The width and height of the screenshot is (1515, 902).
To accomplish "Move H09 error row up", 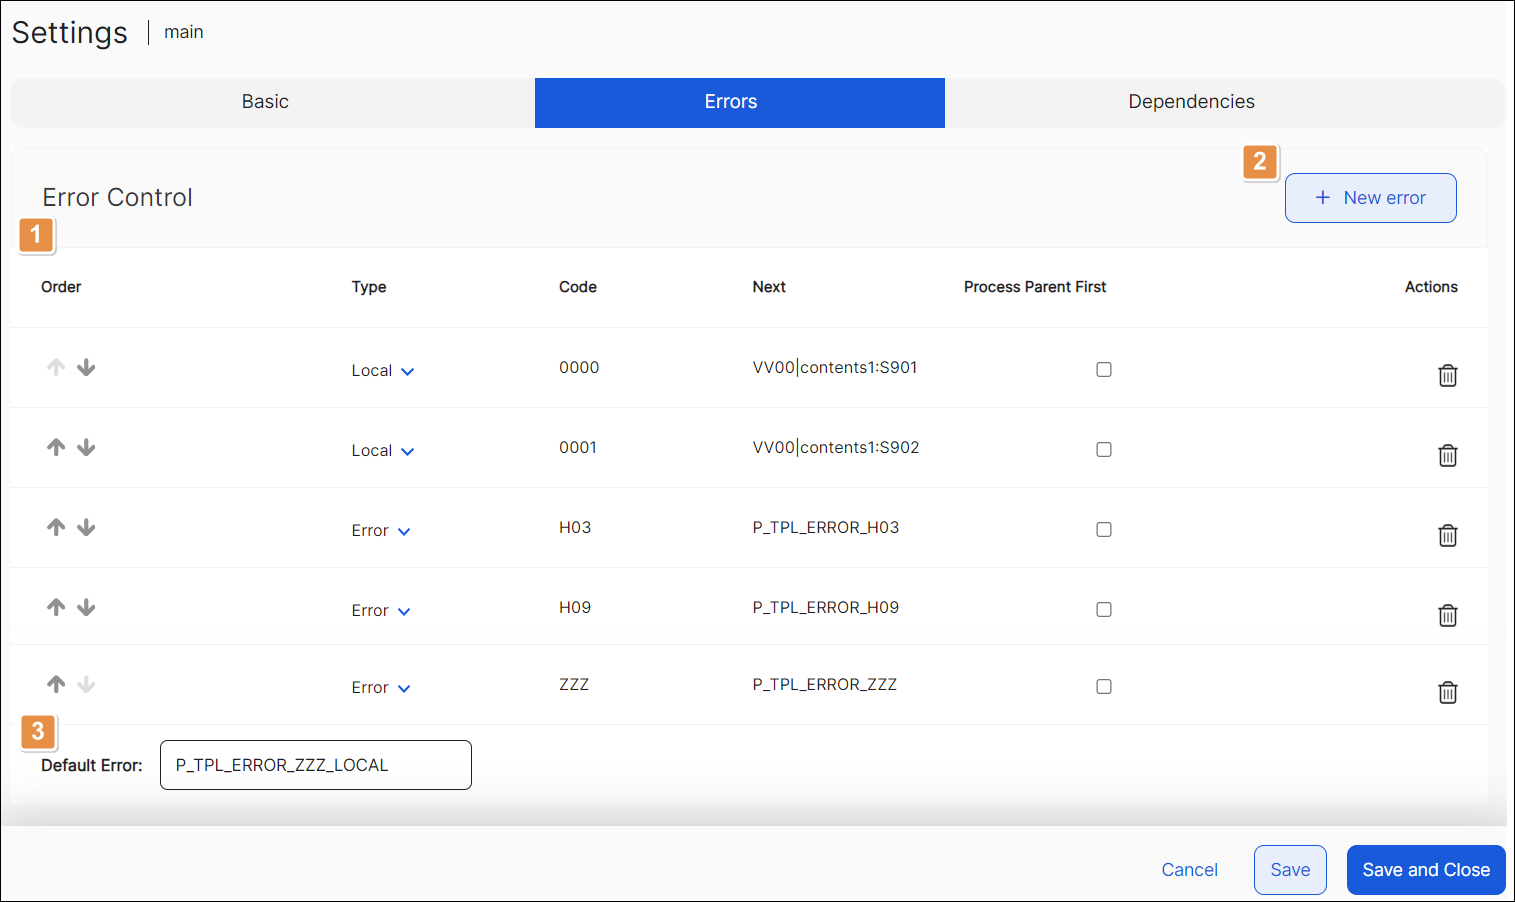I will 56,607.
